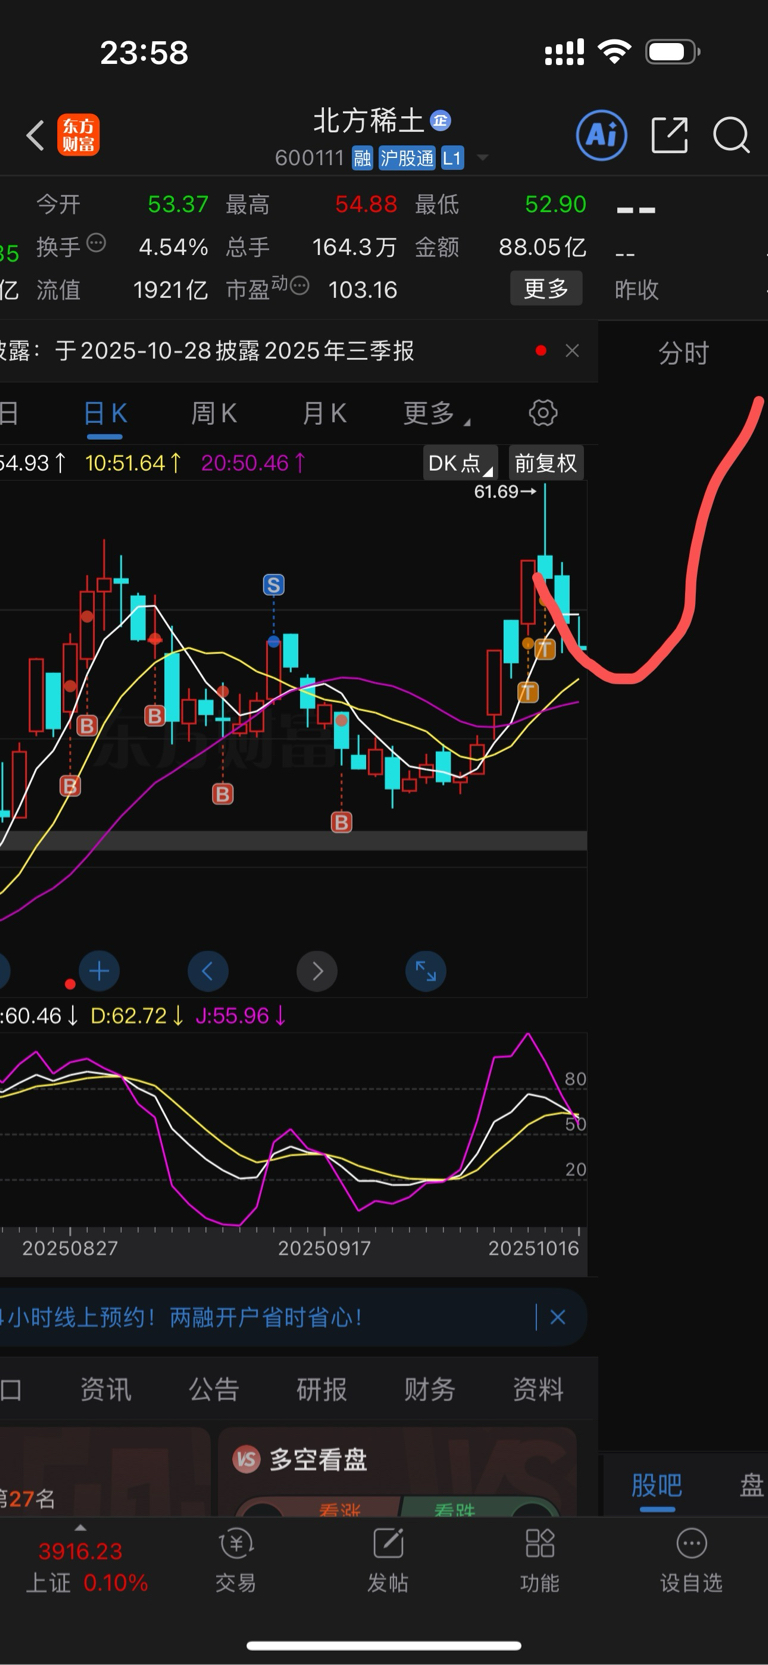This screenshot has height=1665, width=768.
Task: Expand the index ticker up arrow
Action: tap(80, 1528)
